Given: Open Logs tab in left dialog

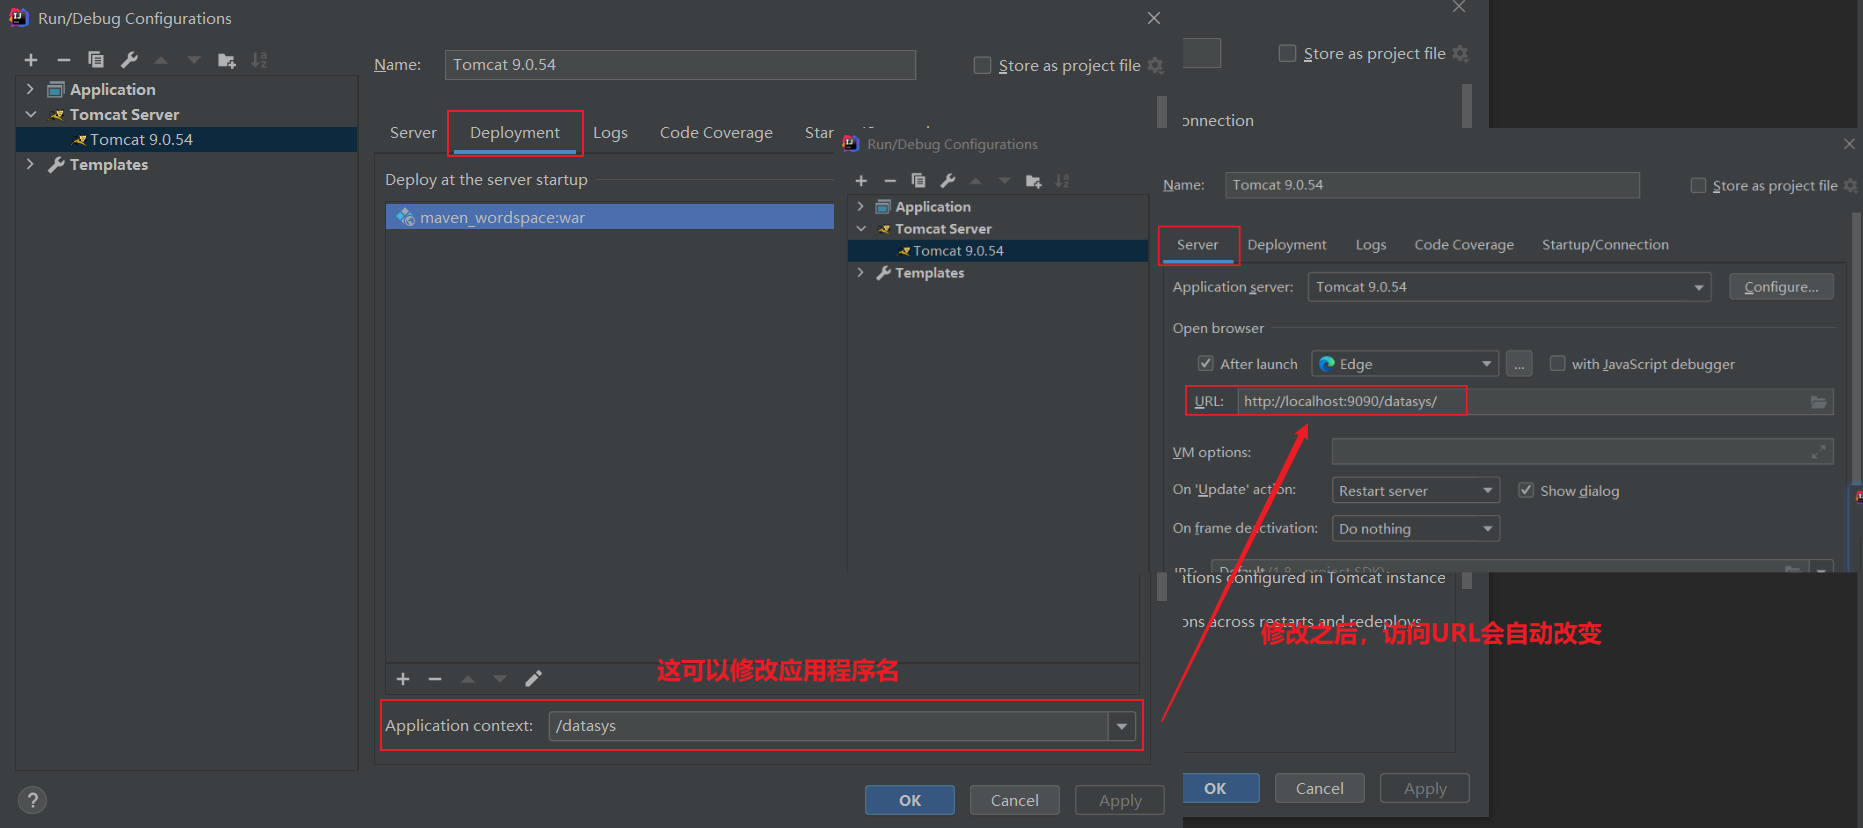Looking at the screenshot, I should 610,133.
